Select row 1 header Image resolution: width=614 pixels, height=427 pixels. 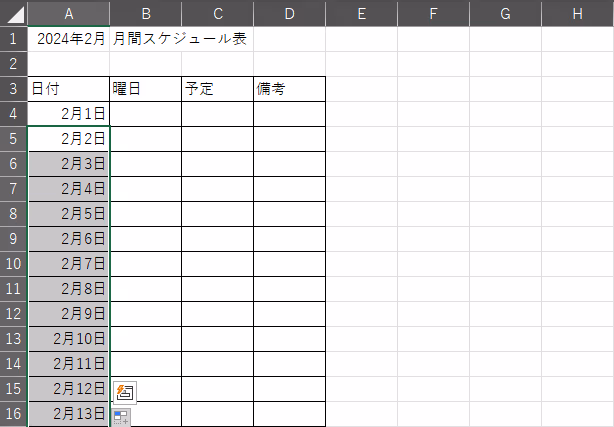[13, 39]
